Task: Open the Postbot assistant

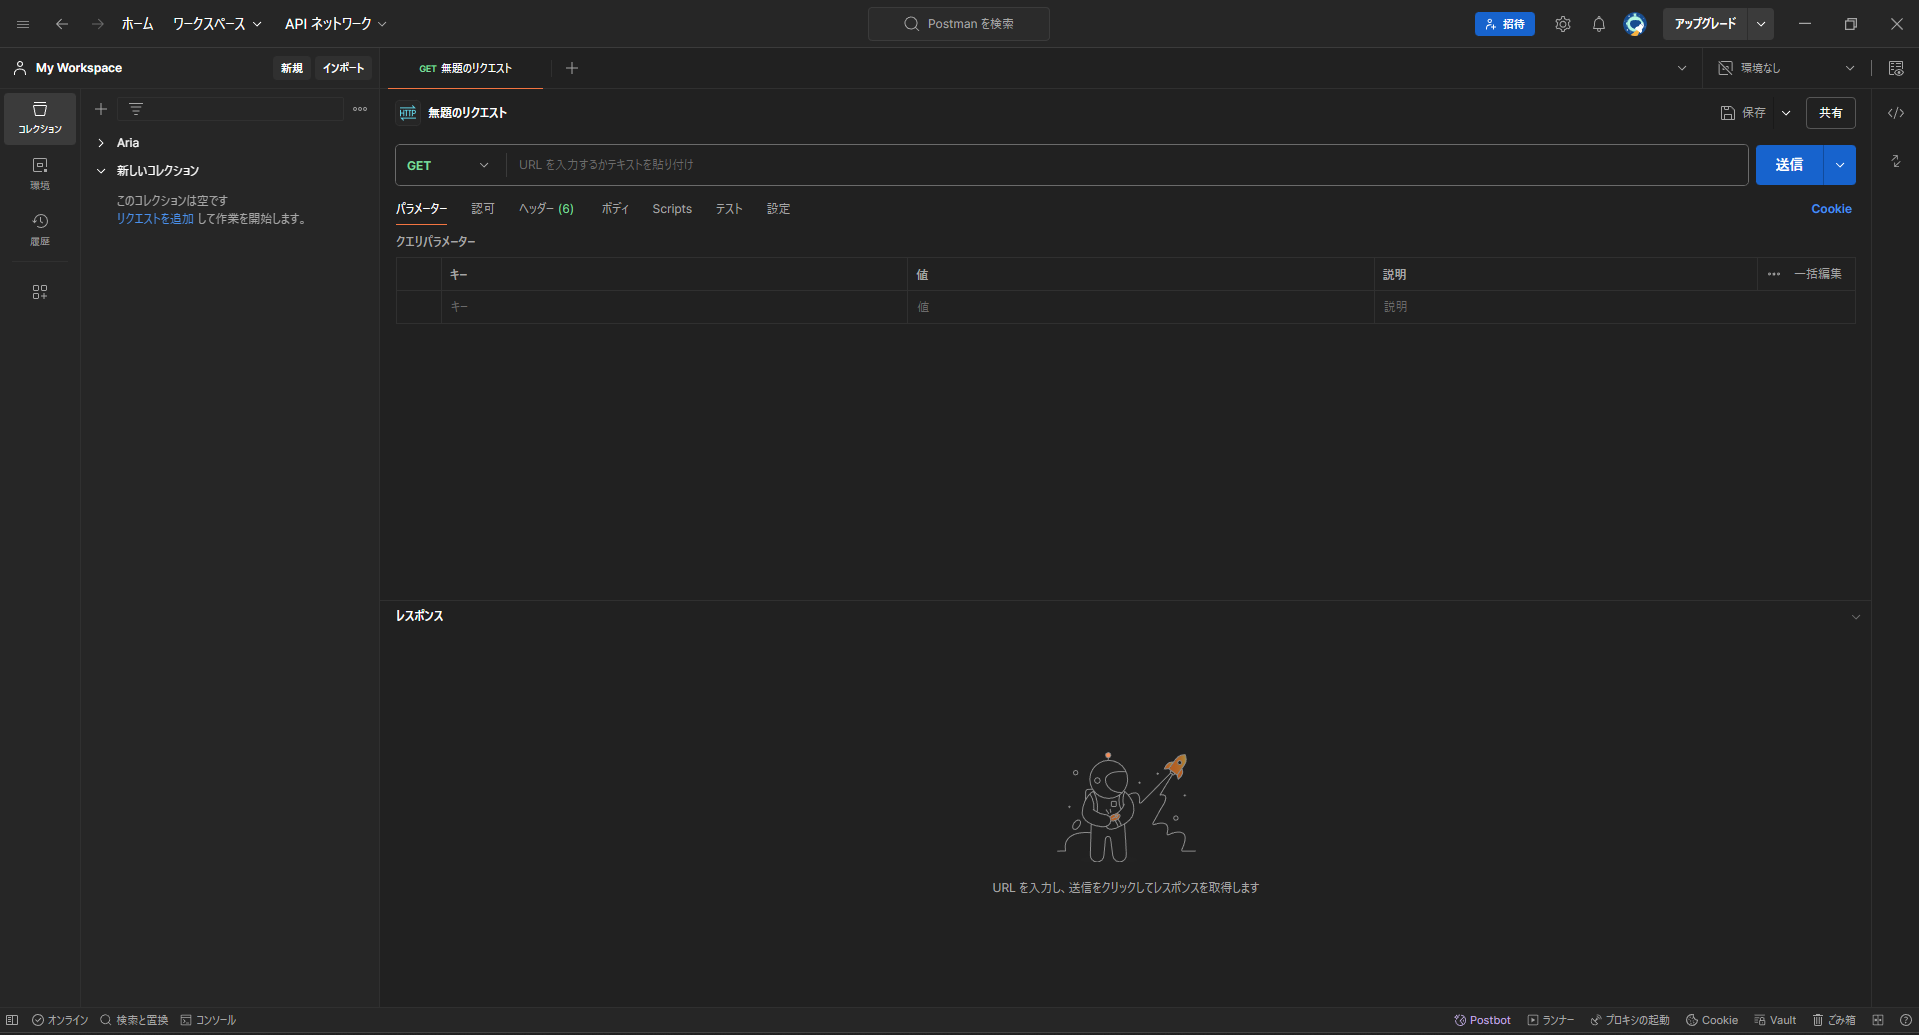Action: click(1482, 1019)
